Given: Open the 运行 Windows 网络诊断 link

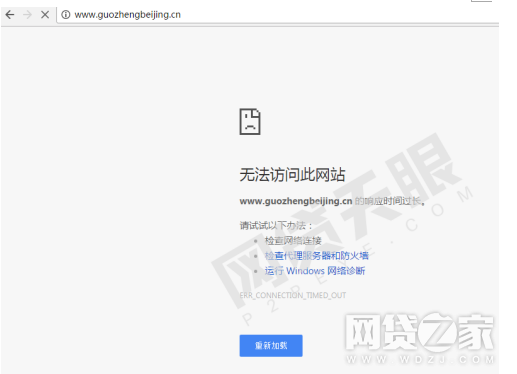Looking at the screenshot, I should tap(315, 271).
